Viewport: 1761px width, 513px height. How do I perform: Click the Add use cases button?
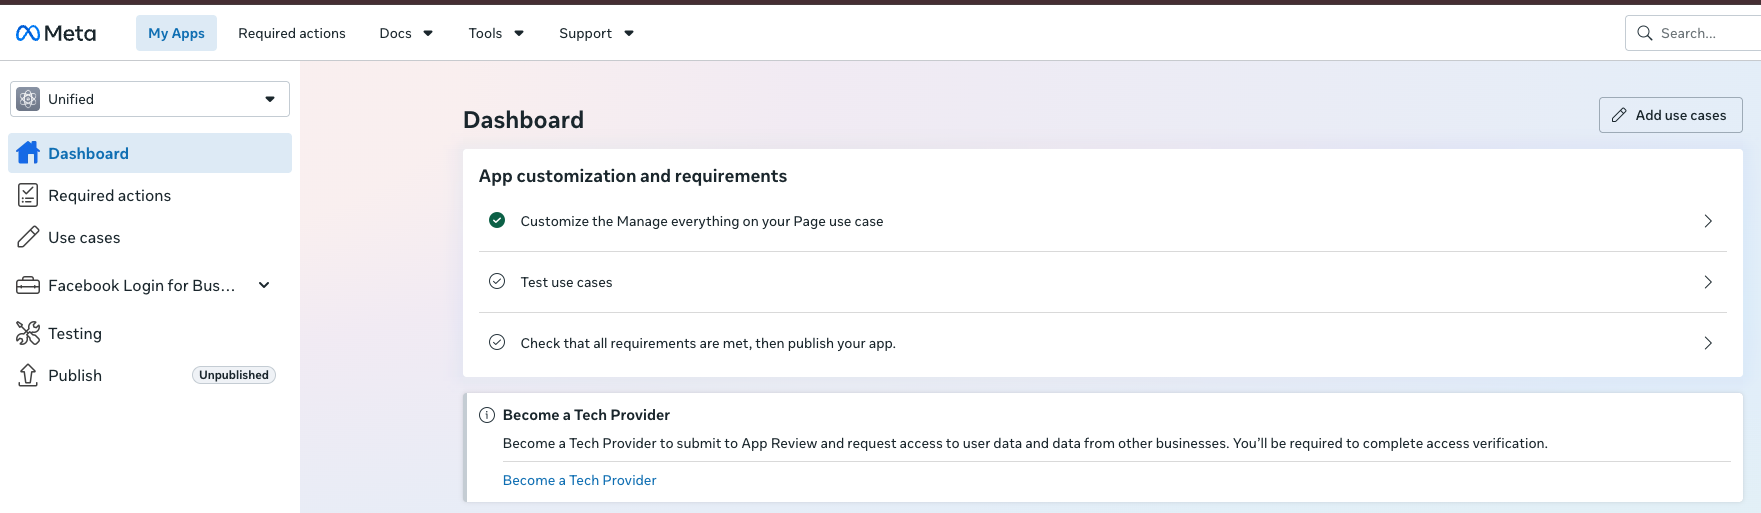tap(1670, 115)
